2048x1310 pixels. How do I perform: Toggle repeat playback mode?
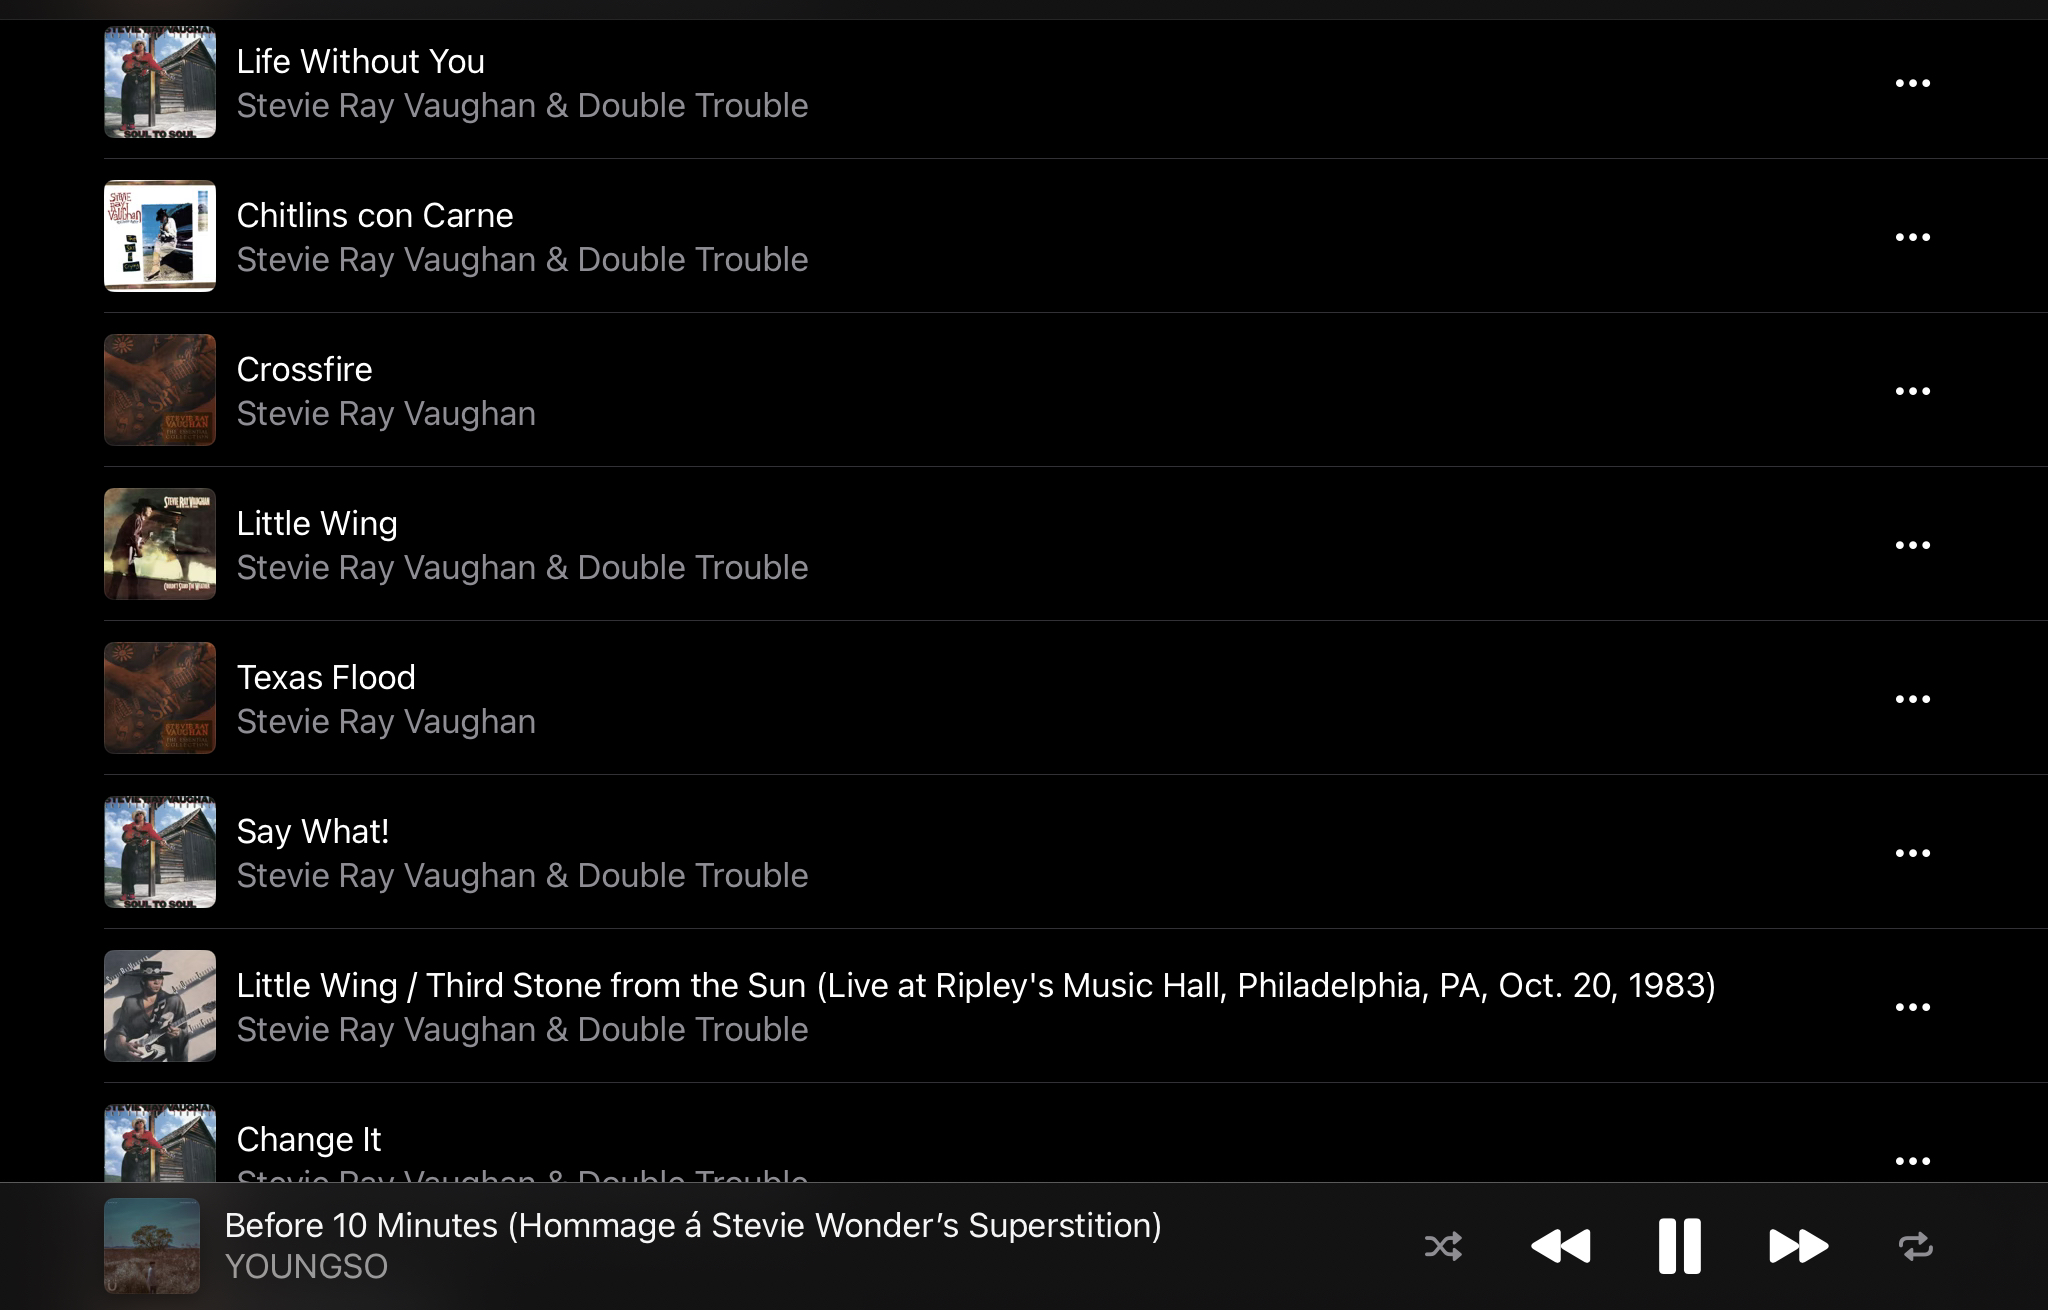(x=1915, y=1246)
